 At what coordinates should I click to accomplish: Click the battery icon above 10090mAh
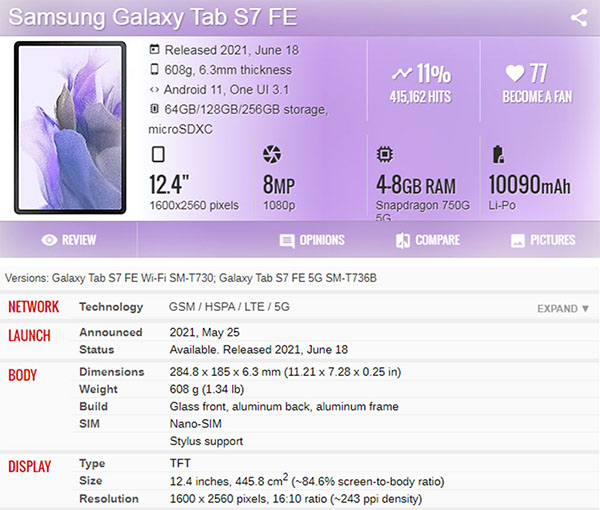point(498,154)
